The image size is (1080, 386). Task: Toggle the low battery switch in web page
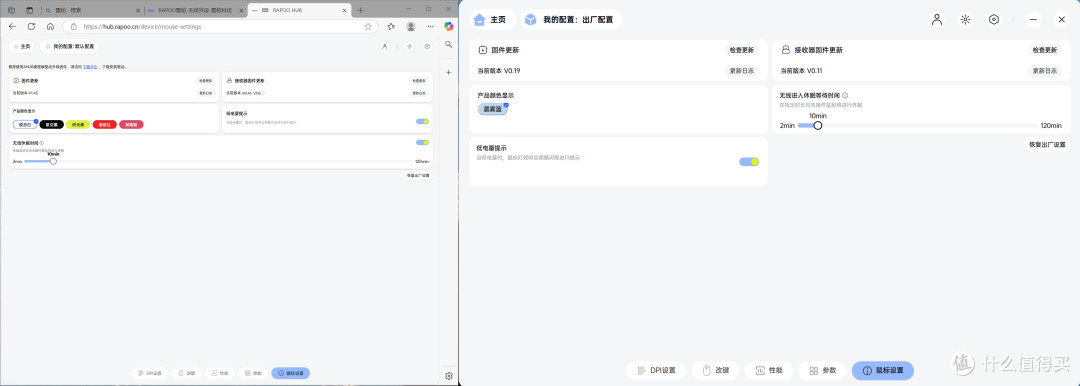pyautogui.click(x=422, y=121)
